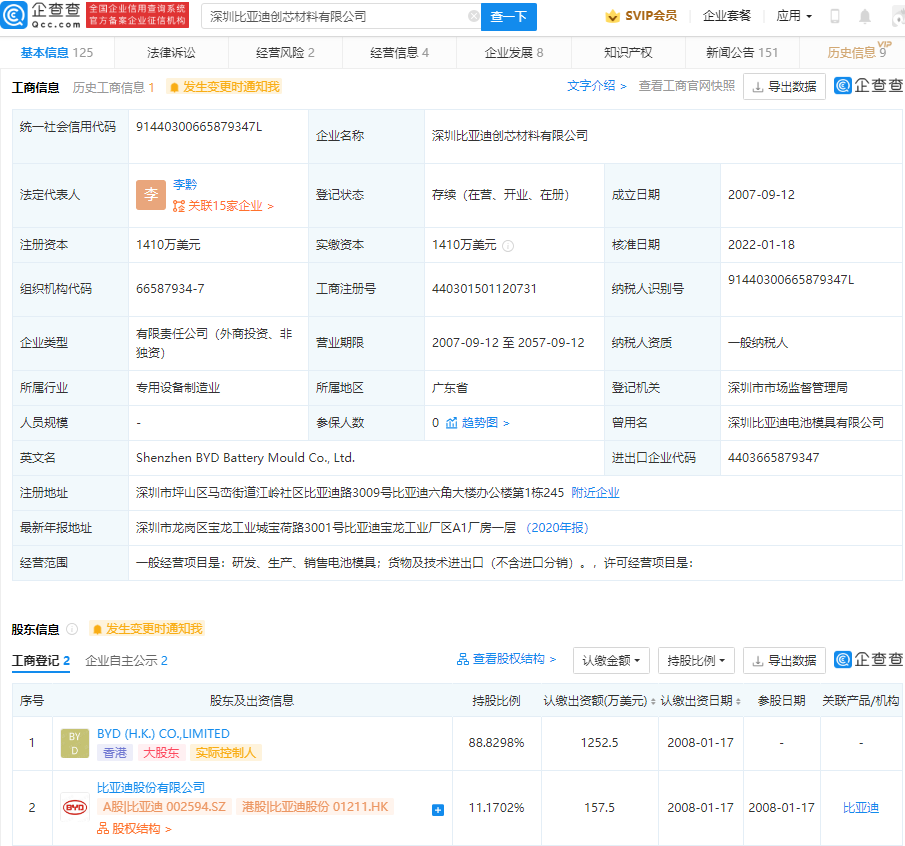Clear the search box with the X icon

pos(473,17)
